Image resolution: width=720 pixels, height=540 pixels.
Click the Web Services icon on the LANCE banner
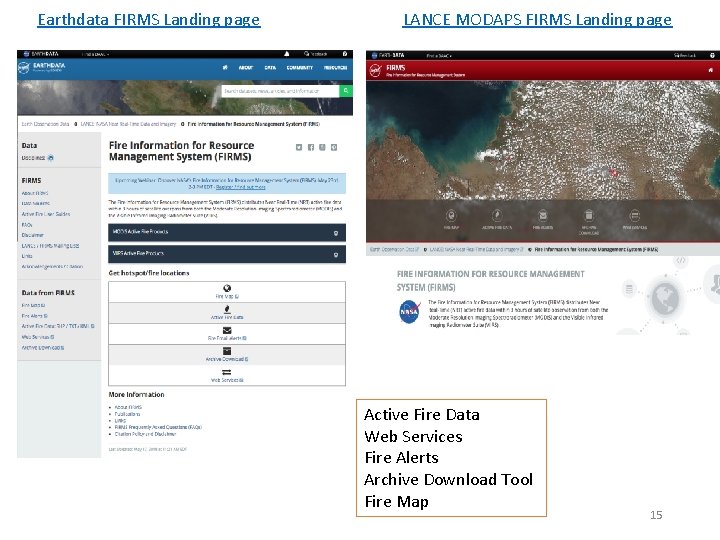click(635, 215)
